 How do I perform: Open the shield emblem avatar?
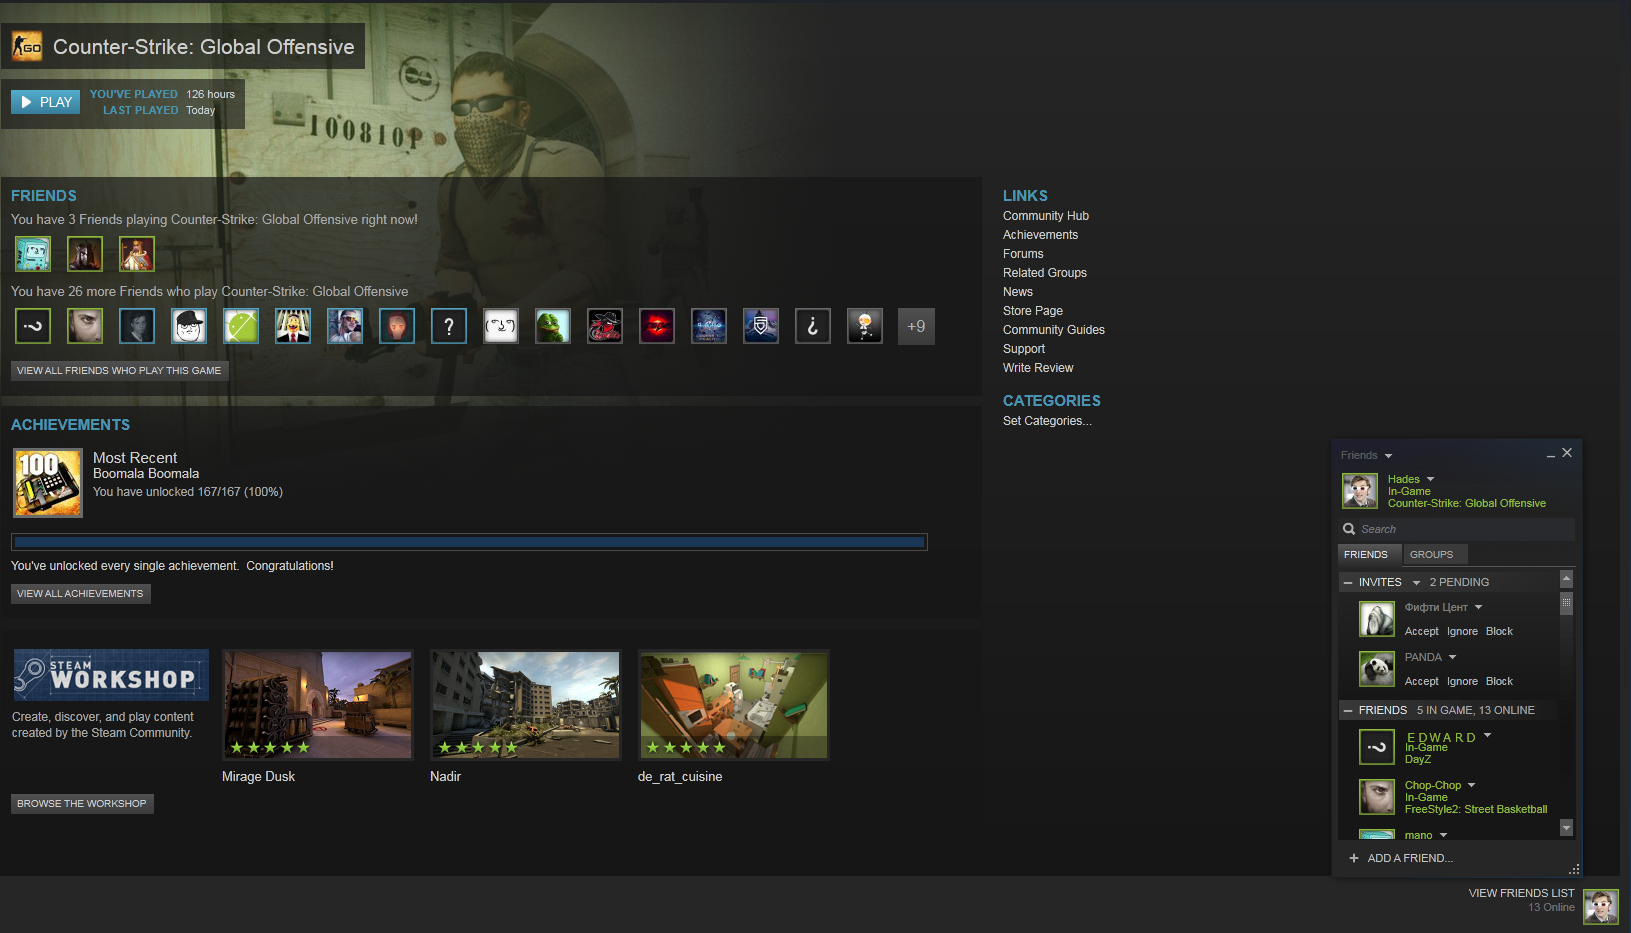[x=761, y=326]
